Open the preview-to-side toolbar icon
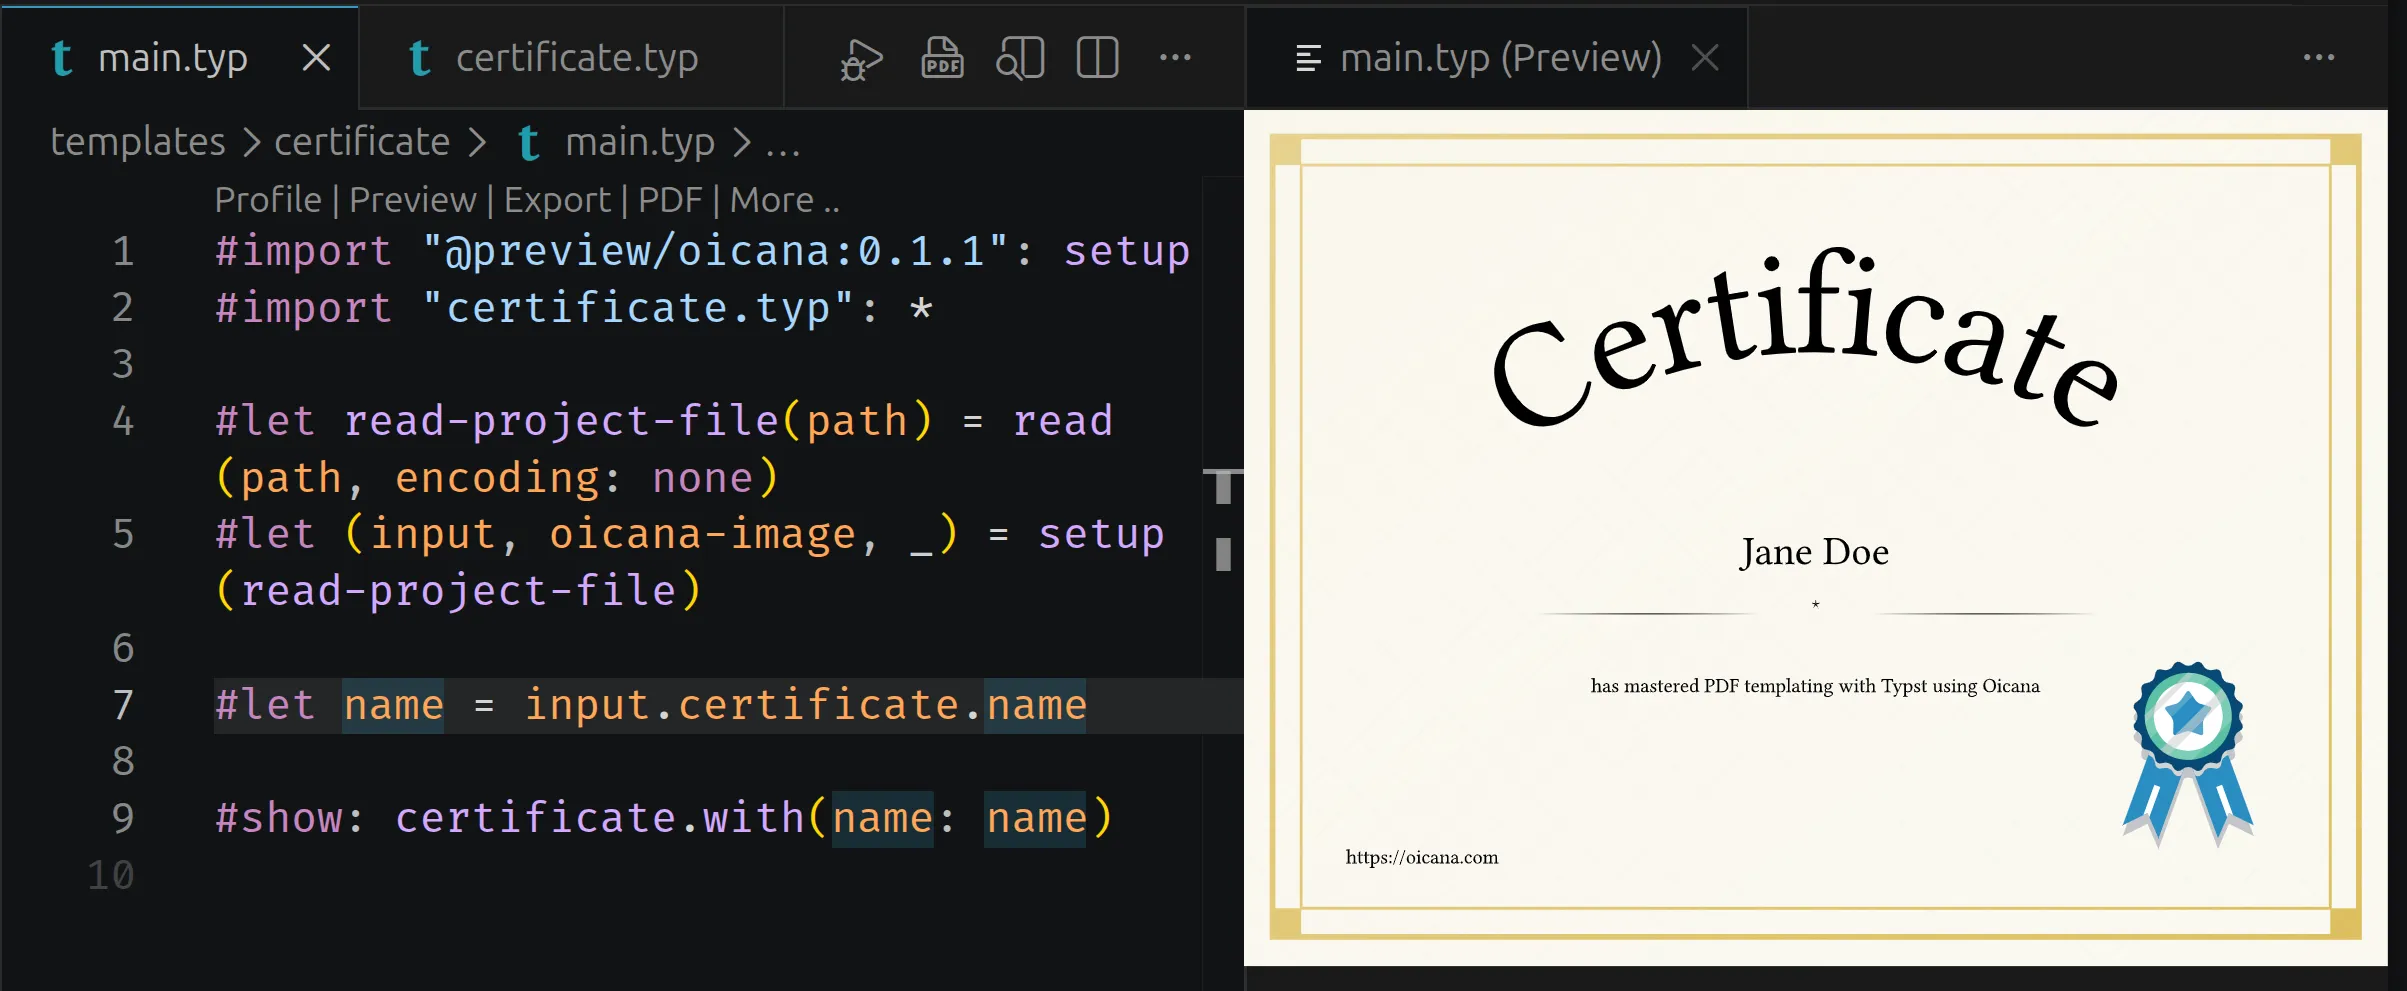 coord(1020,58)
